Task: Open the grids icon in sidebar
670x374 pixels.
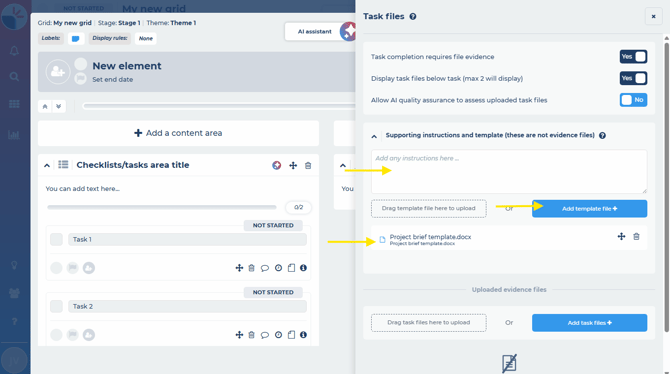Action: click(14, 104)
